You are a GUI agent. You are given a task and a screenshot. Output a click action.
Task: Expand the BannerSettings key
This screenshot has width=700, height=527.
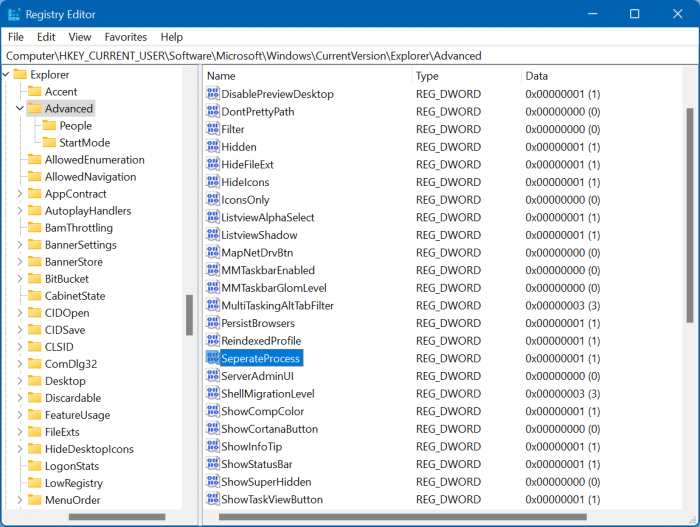[x=20, y=244]
